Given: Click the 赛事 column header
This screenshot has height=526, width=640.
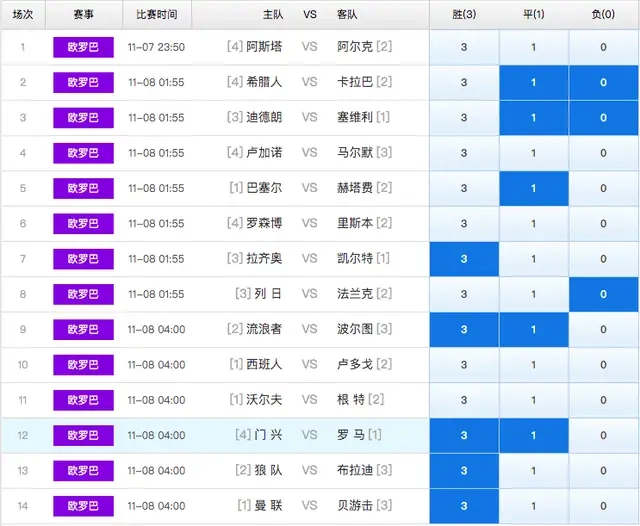Looking at the screenshot, I should click(x=84, y=15).
